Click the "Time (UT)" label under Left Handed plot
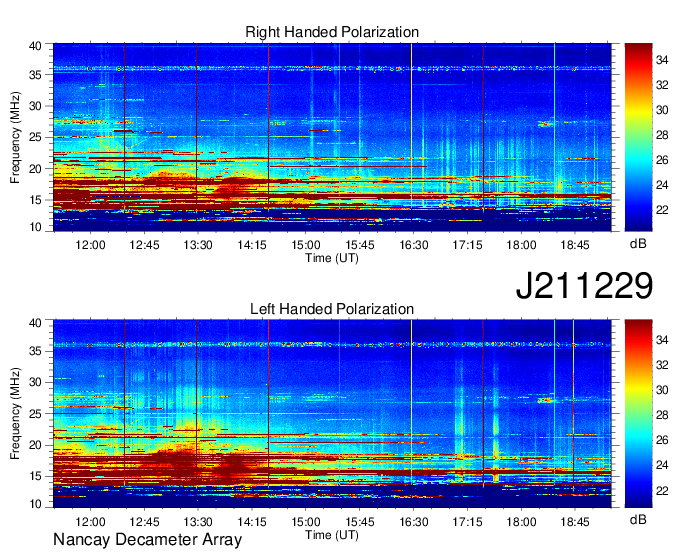The image size is (680, 552). 332,535
